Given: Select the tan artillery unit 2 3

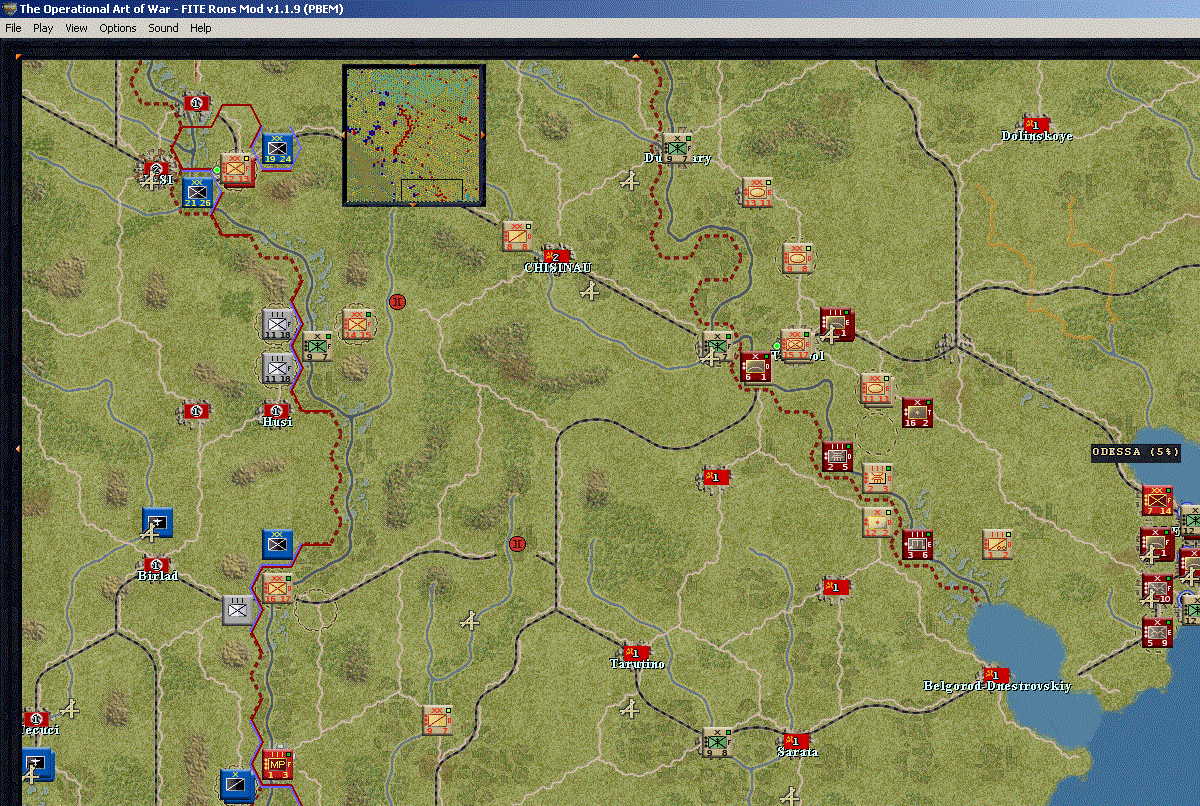Looking at the screenshot, I should tap(878, 477).
